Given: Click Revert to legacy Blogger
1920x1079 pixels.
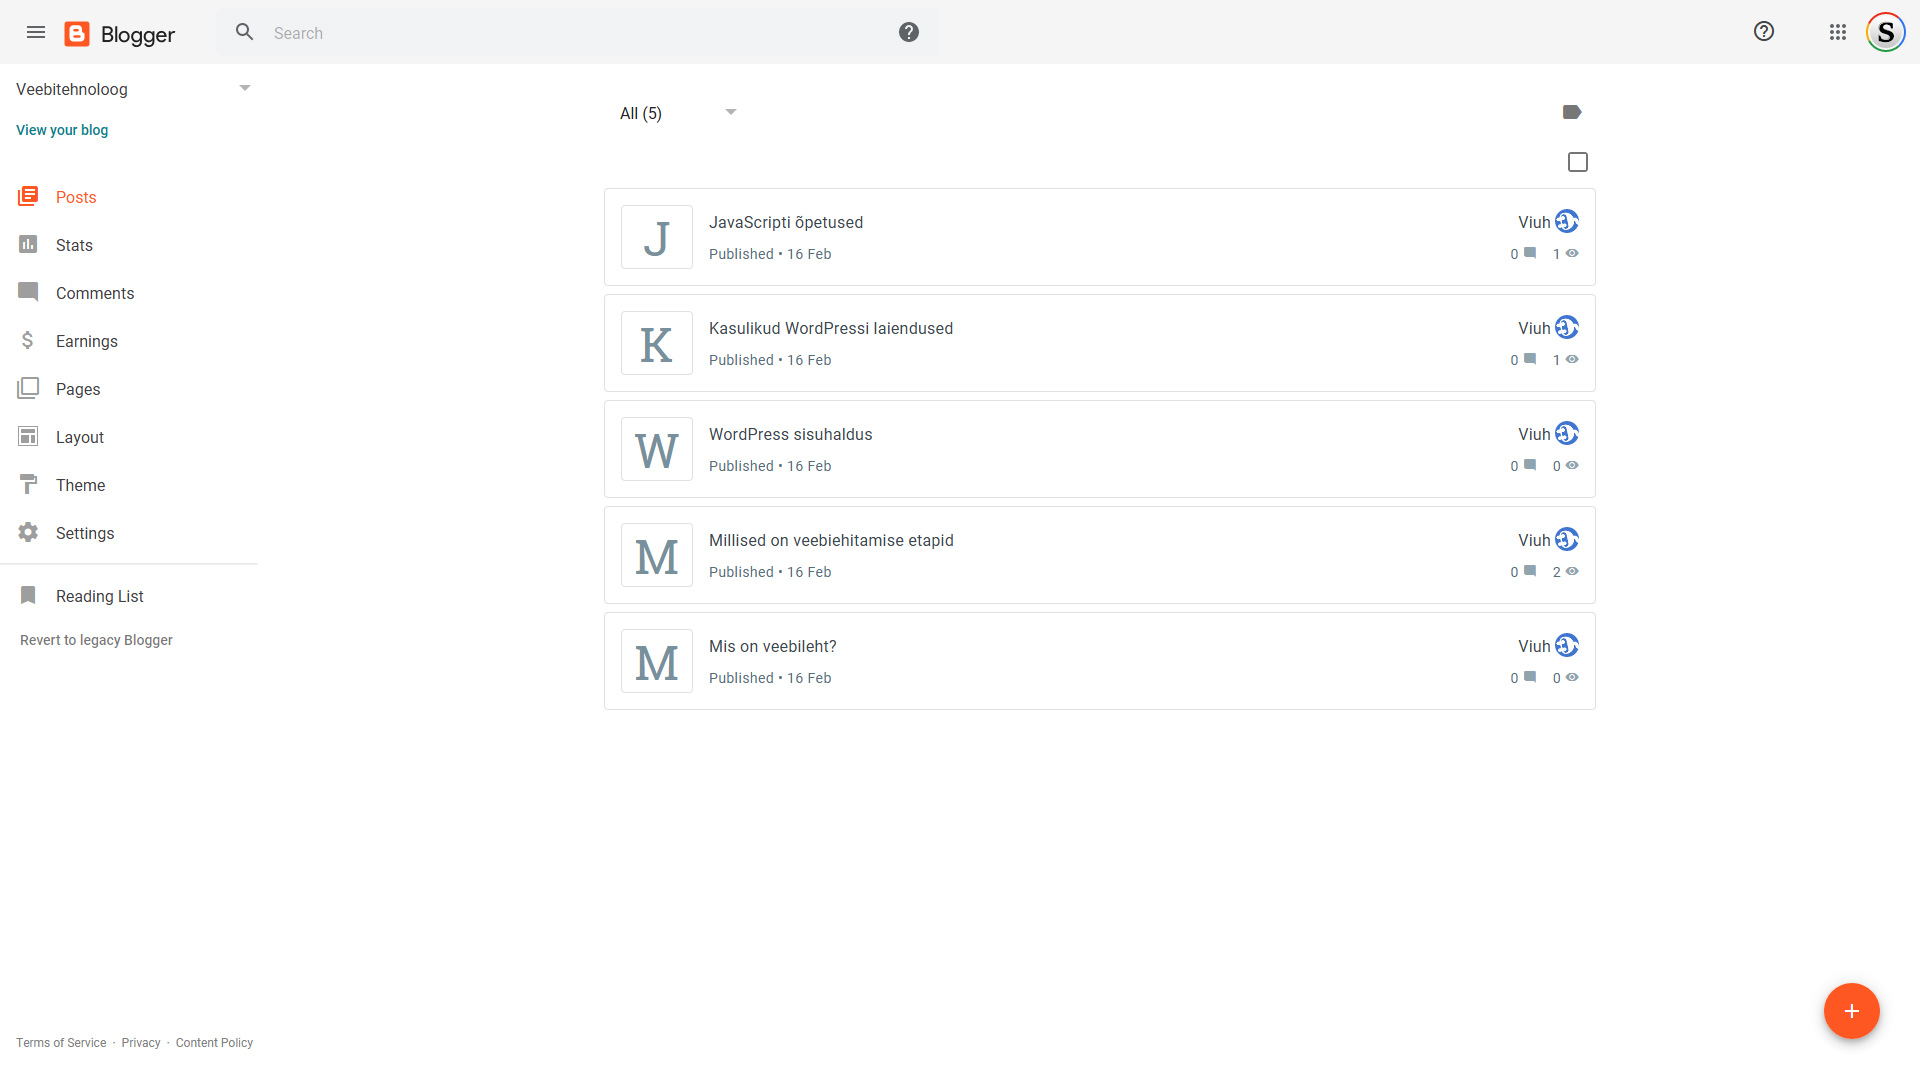Looking at the screenshot, I should [x=96, y=640].
